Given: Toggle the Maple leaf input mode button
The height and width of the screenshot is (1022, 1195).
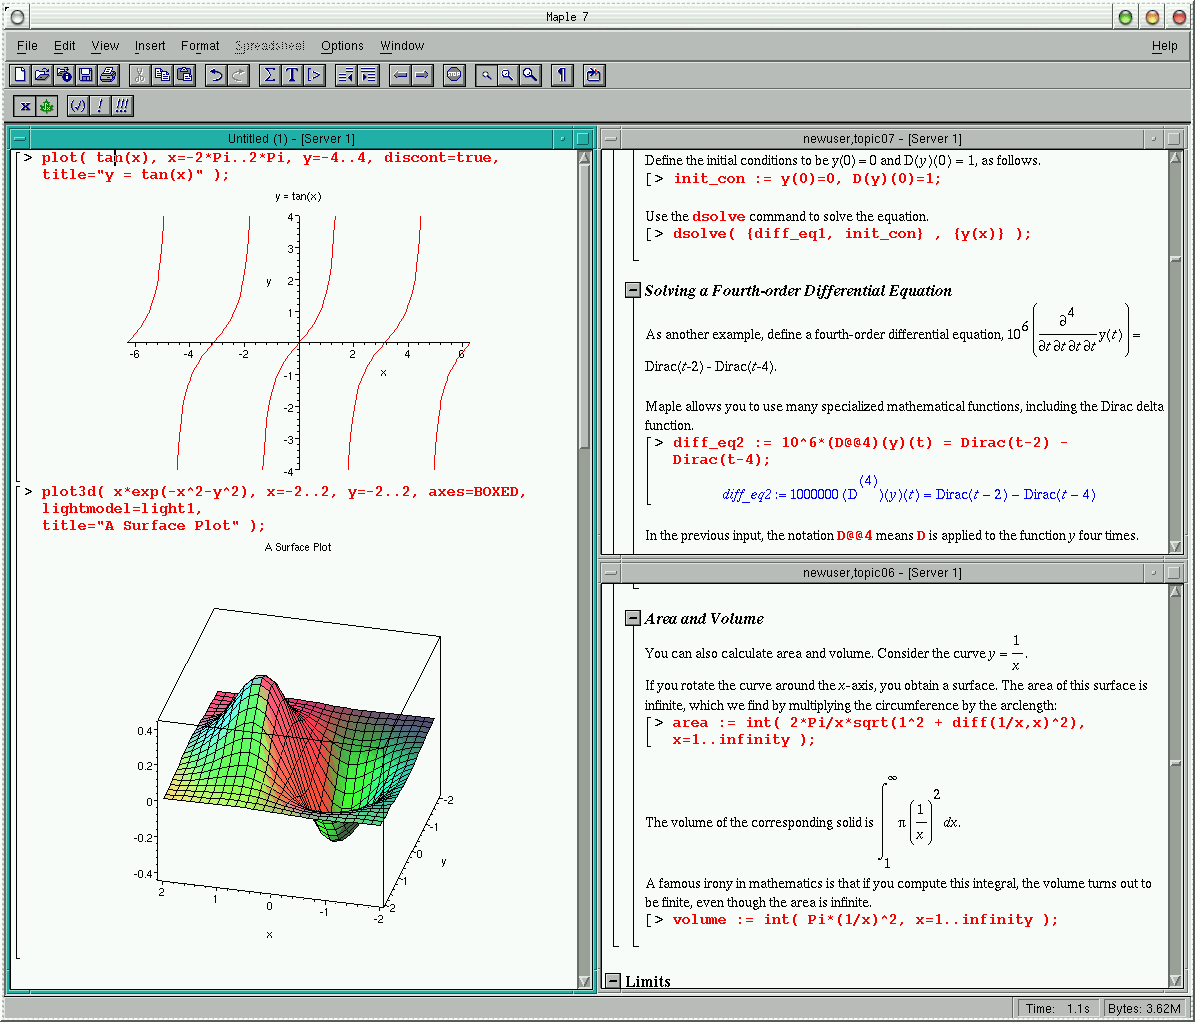Looking at the screenshot, I should click(46, 106).
